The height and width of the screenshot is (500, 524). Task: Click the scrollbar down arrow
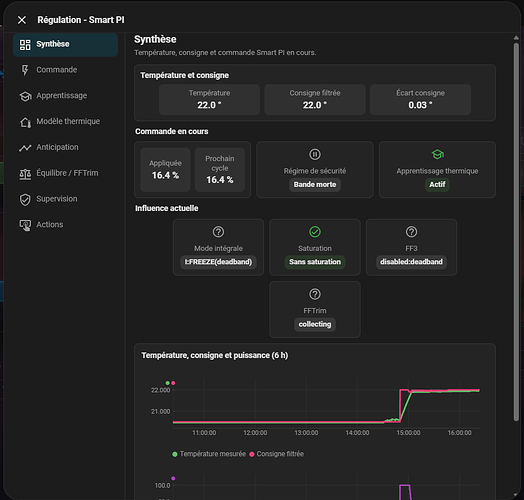click(516, 495)
